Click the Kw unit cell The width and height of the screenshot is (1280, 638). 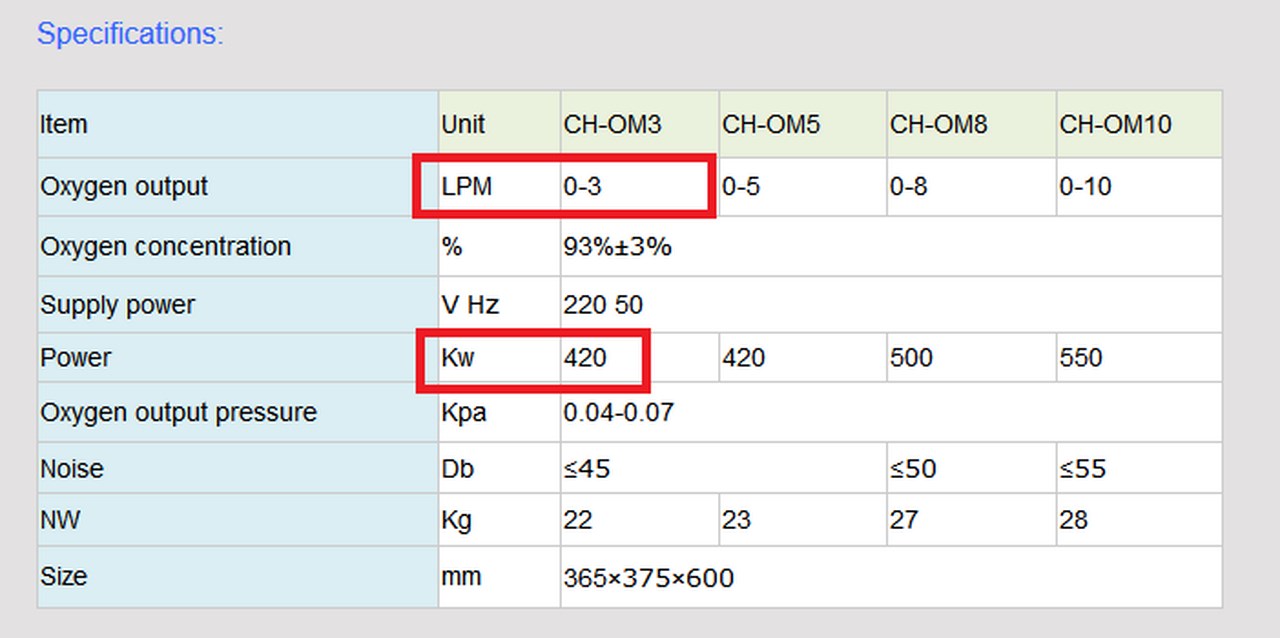[x=458, y=358]
